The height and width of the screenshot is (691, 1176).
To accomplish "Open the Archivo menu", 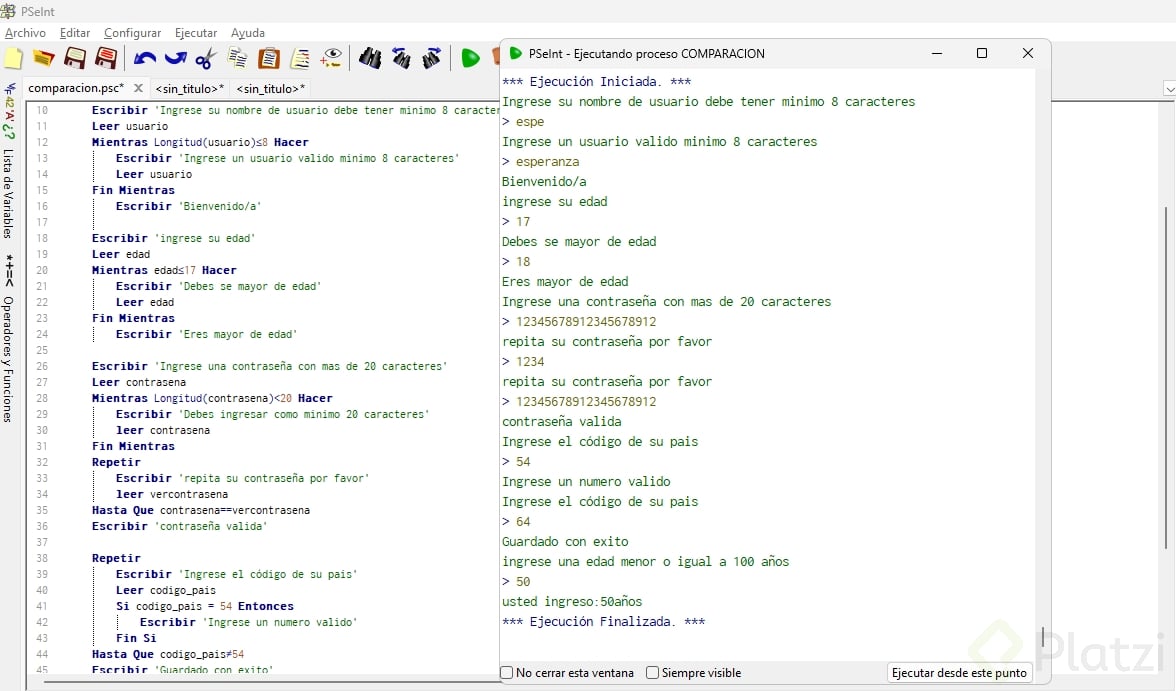I will (26, 33).
